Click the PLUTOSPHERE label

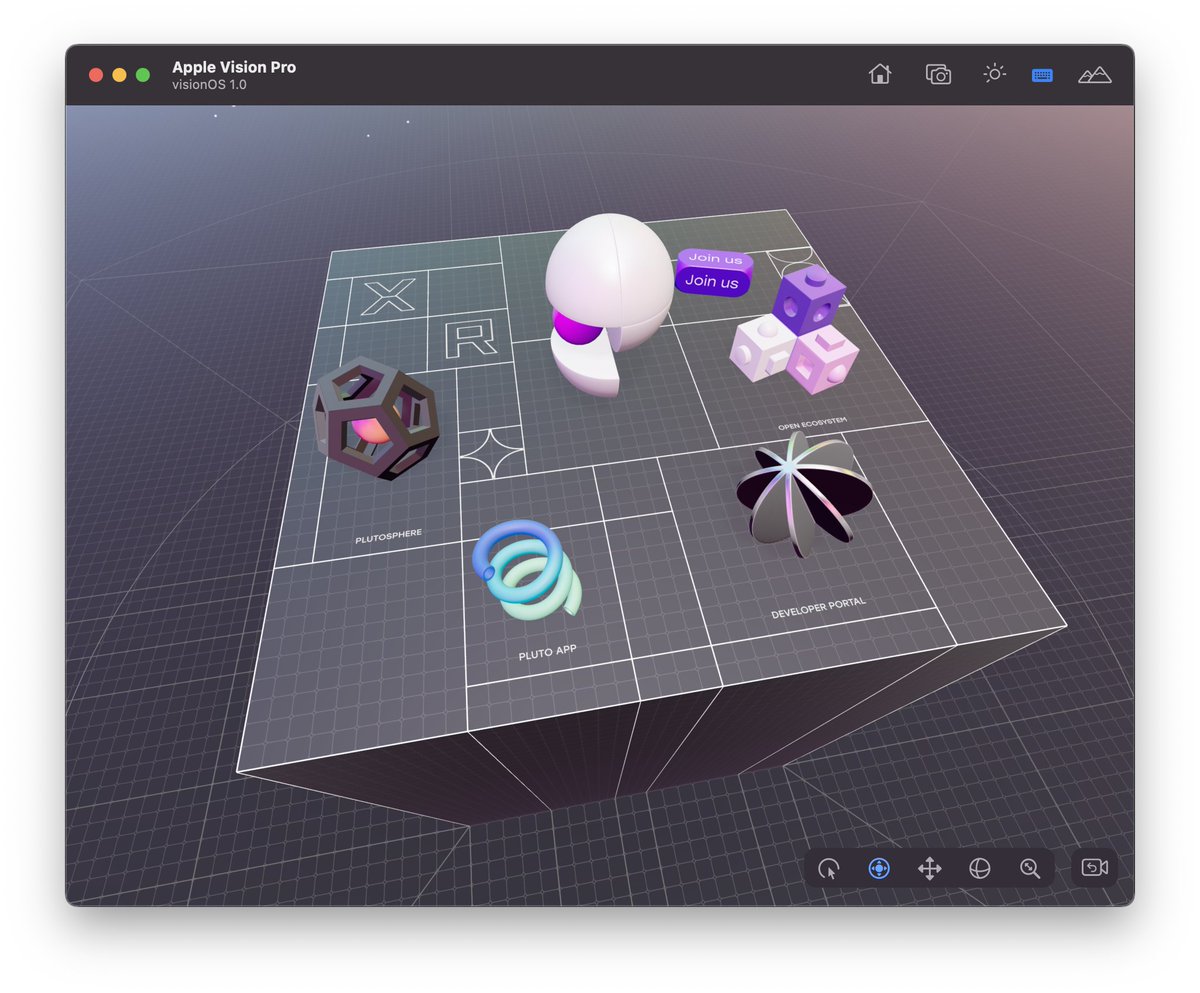coord(388,537)
